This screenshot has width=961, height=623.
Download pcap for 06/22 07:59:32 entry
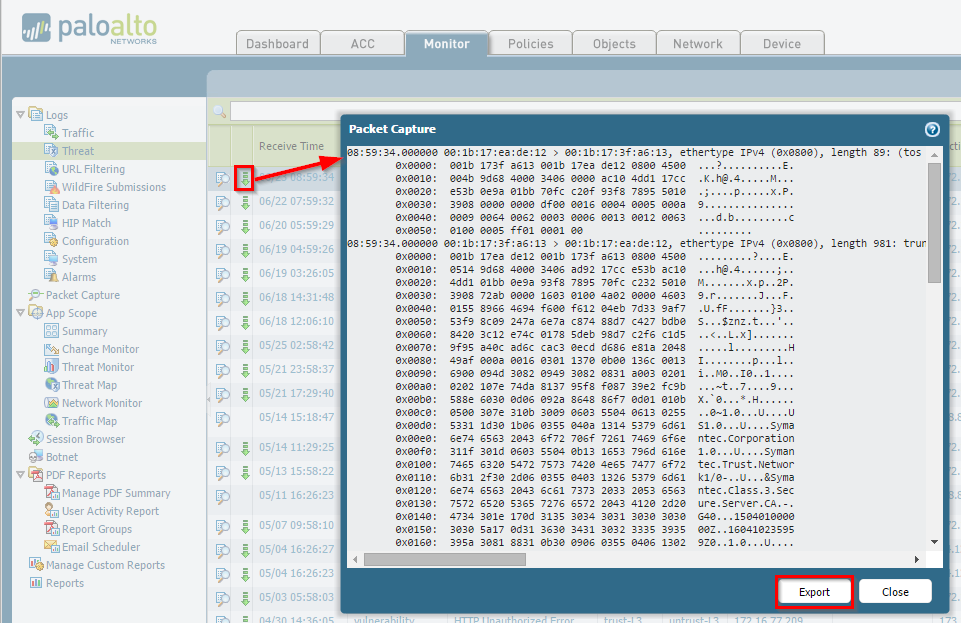click(245, 202)
